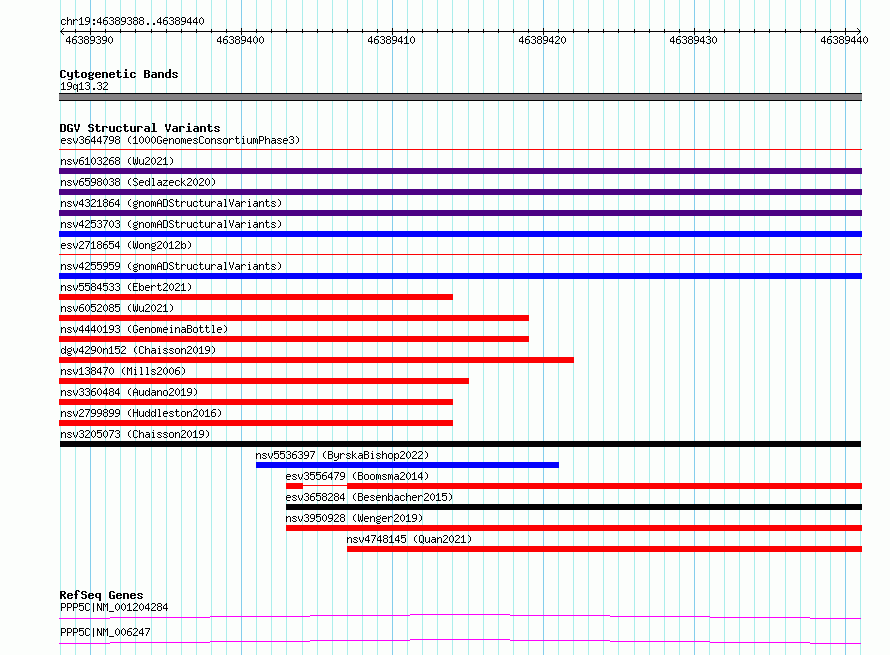The image size is (890, 655).
Task: Open variant dgv4290n152 (Chaisson2019)
Action: tap(138, 350)
